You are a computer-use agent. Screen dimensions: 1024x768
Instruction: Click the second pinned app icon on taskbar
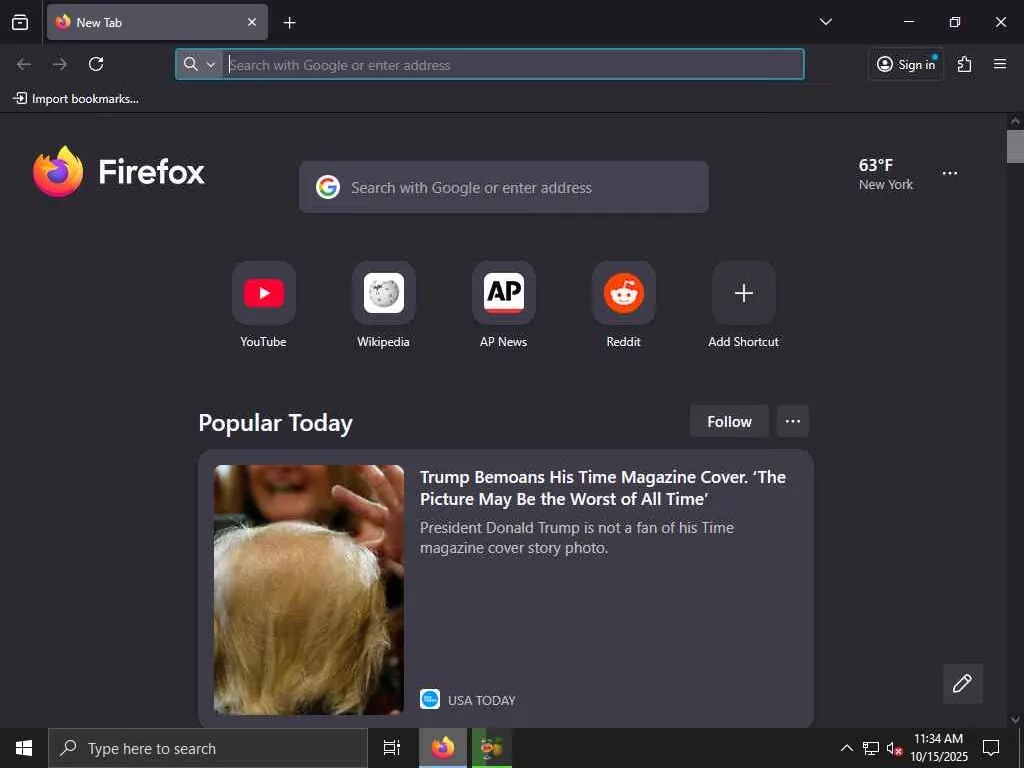pyautogui.click(x=492, y=748)
